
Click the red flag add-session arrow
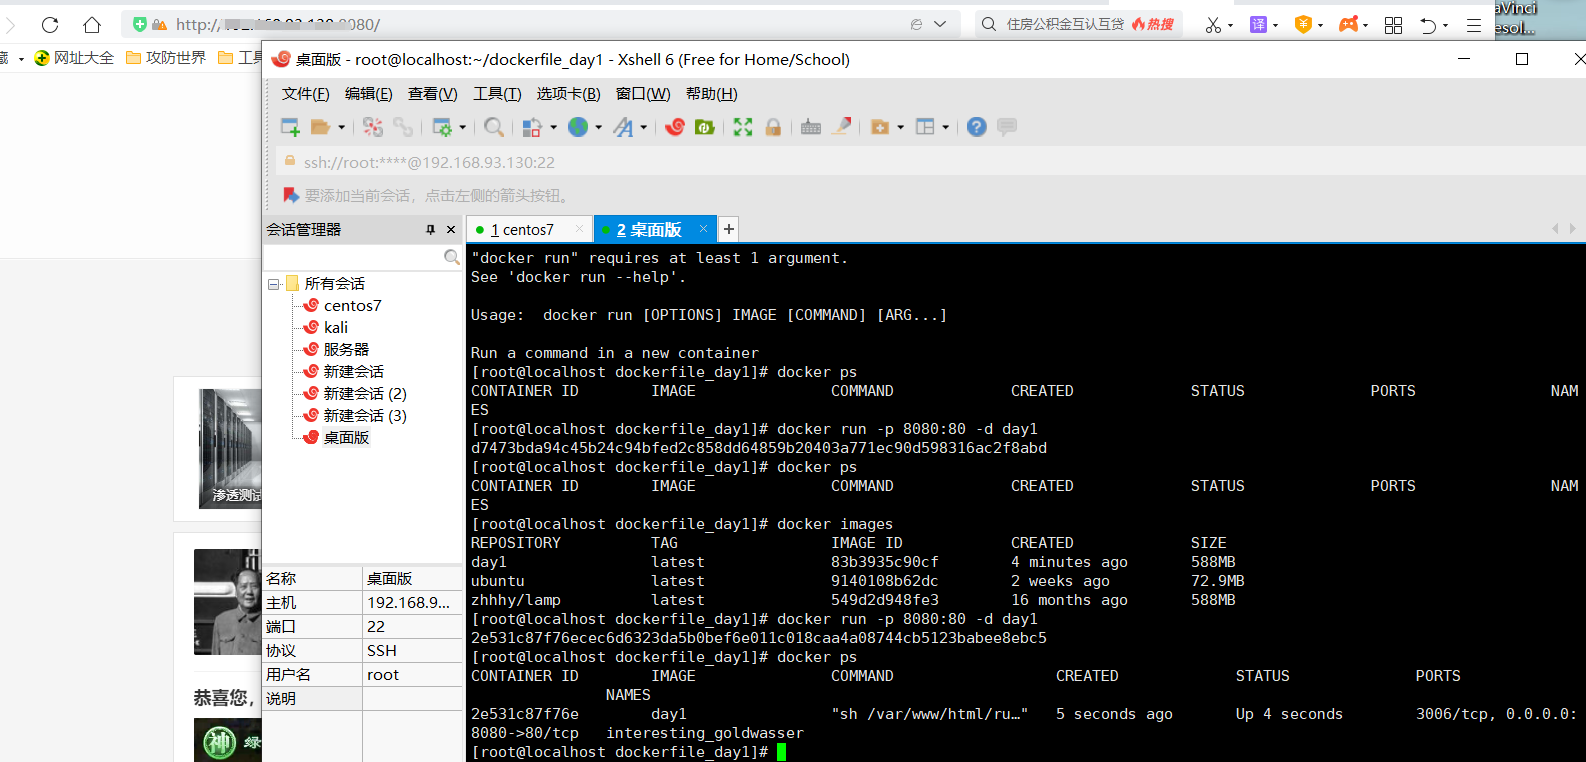pos(291,195)
